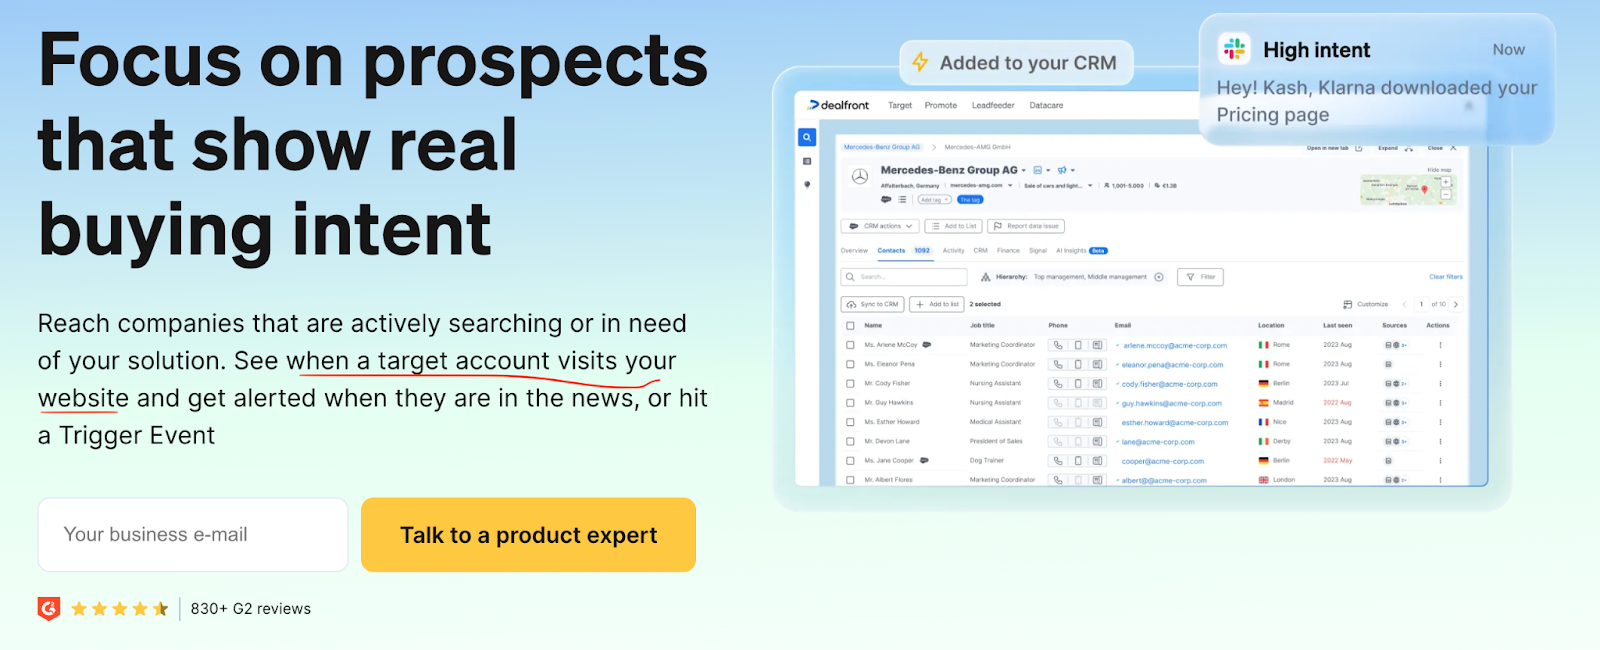Switch to the AI Insights tab
This screenshot has height=650, width=1600.
1081,251
